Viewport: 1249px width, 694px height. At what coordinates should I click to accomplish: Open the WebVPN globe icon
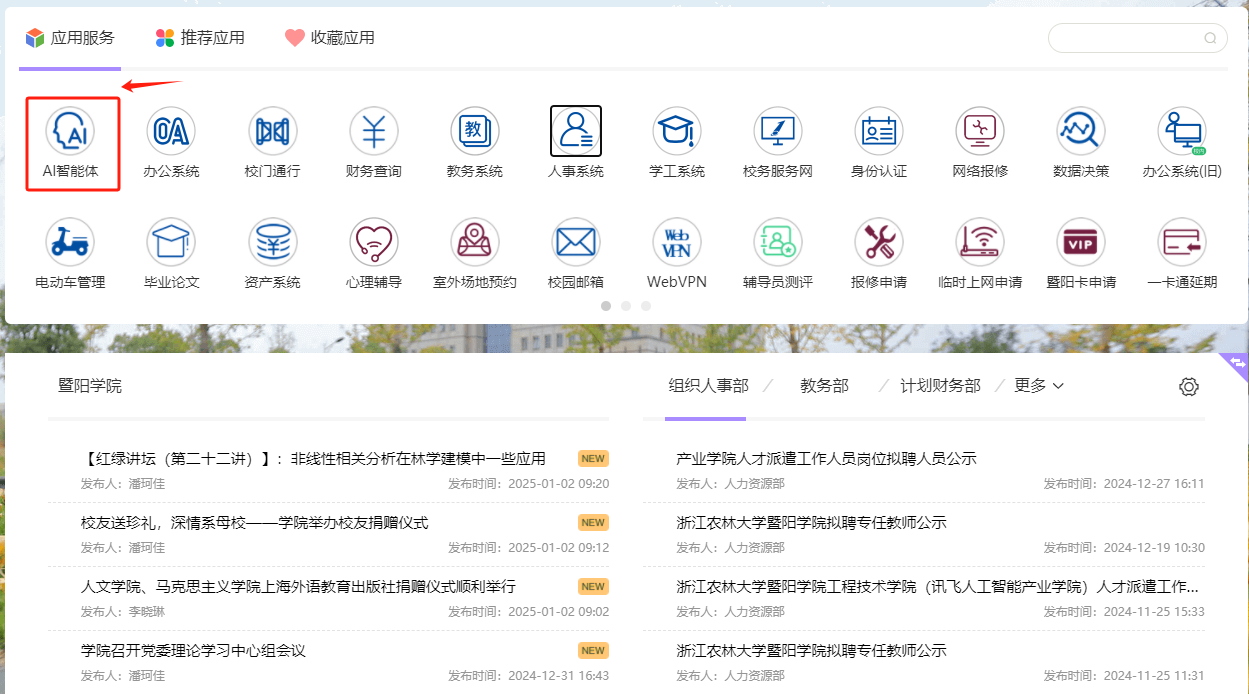[676, 242]
